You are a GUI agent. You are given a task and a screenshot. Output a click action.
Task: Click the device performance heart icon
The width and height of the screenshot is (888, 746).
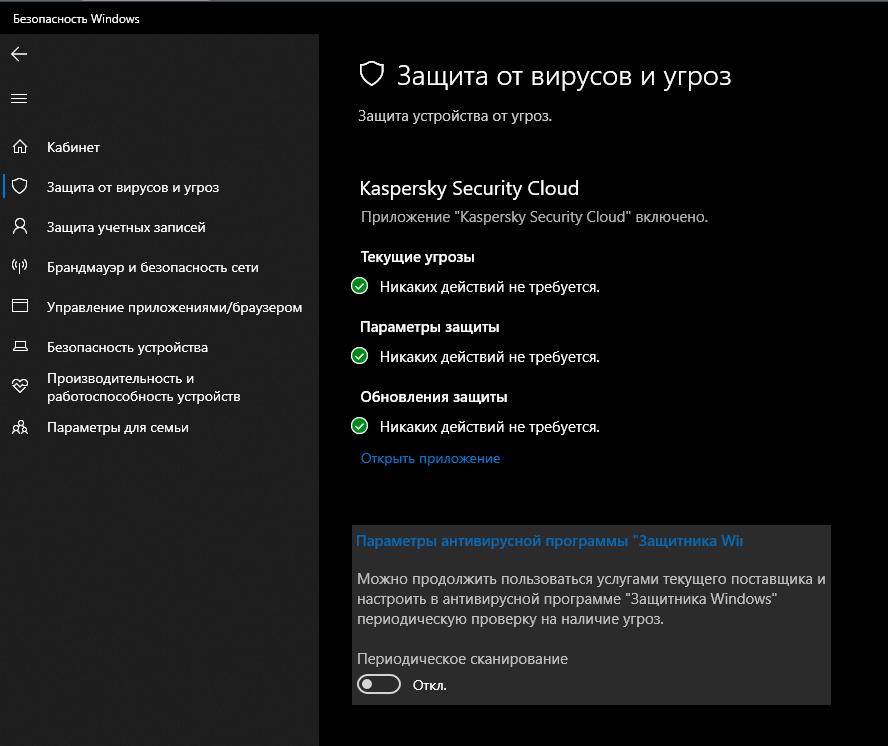pyautogui.click(x=20, y=386)
